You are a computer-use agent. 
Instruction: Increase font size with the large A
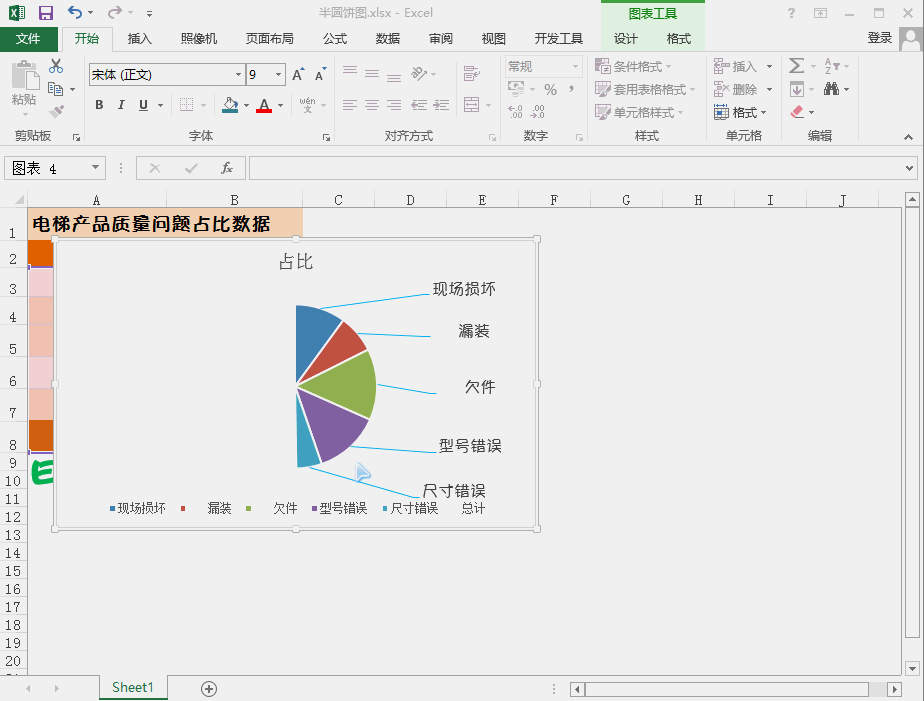pos(298,75)
